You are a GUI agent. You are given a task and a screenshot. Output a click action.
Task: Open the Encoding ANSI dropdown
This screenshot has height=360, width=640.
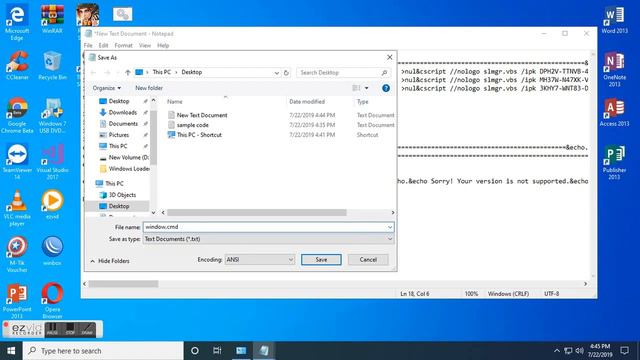[x=260, y=260]
